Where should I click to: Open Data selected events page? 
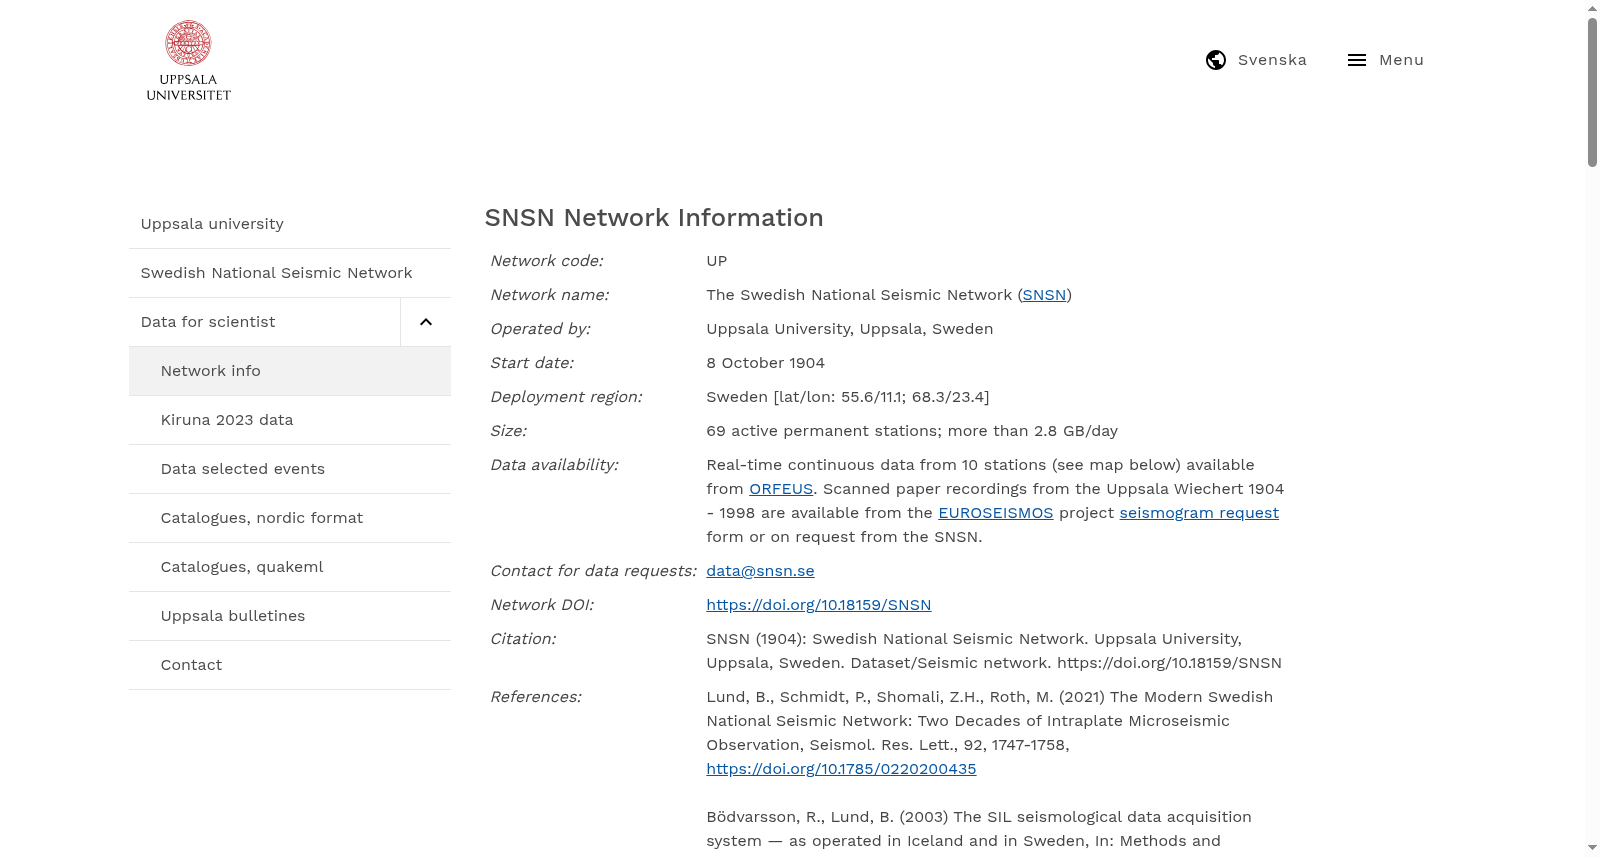click(290, 469)
